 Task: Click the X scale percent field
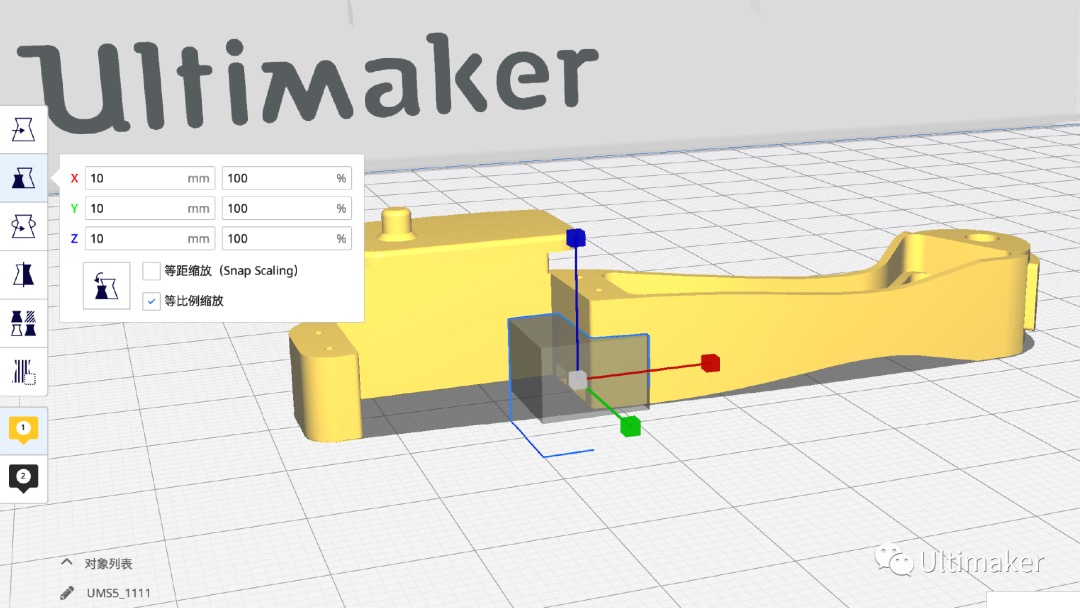click(x=287, y=178)
